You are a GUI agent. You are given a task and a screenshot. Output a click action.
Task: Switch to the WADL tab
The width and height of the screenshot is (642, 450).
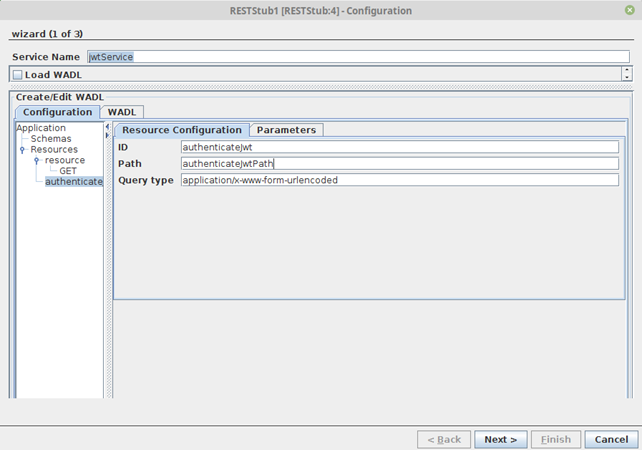pyautogui.click(x=122, y=112)
